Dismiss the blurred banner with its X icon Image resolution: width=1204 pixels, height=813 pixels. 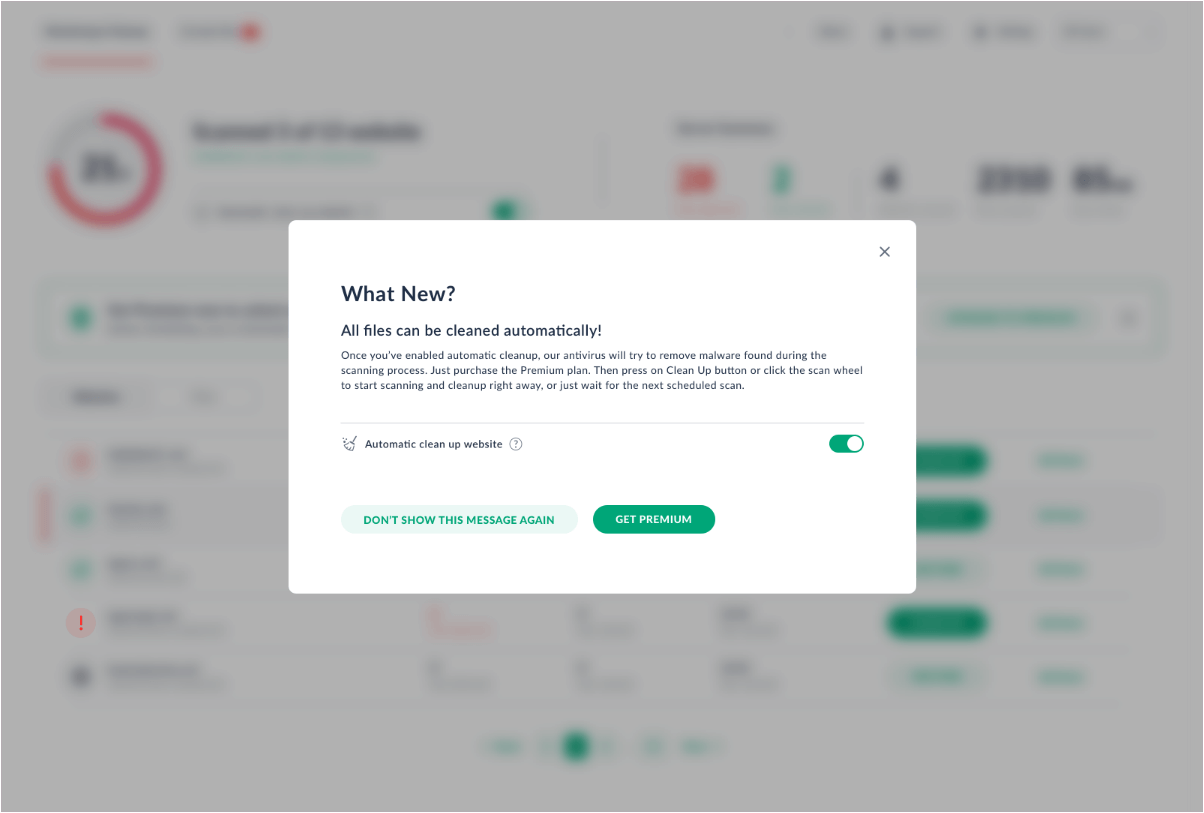[1129, 318]
